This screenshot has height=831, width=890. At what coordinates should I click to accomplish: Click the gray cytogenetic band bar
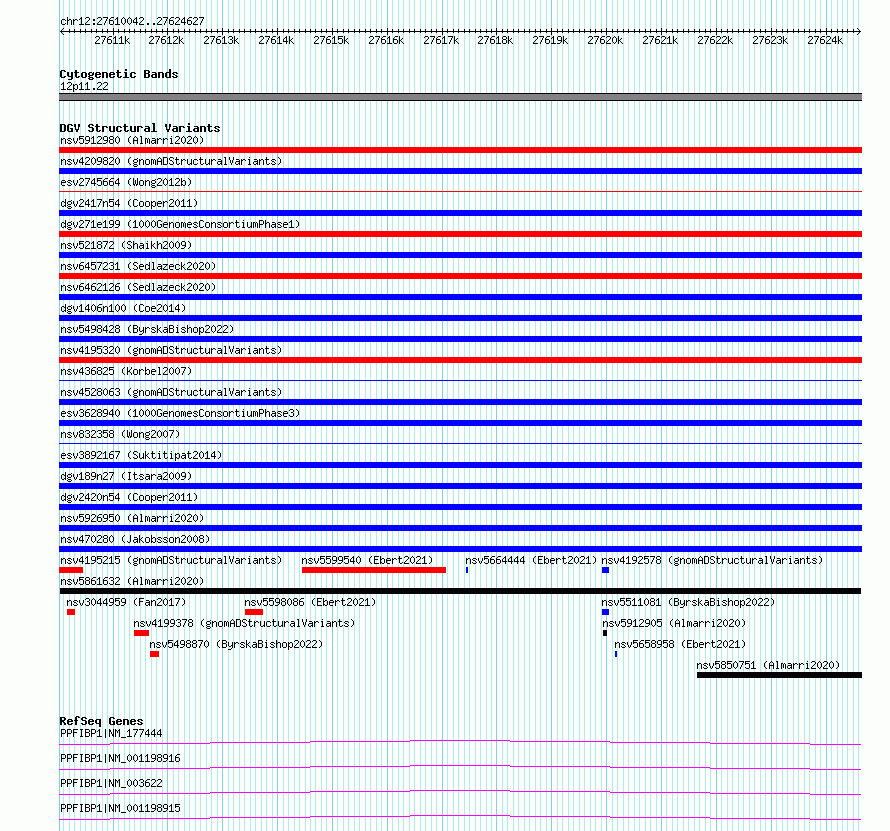(x=460, y=97)
